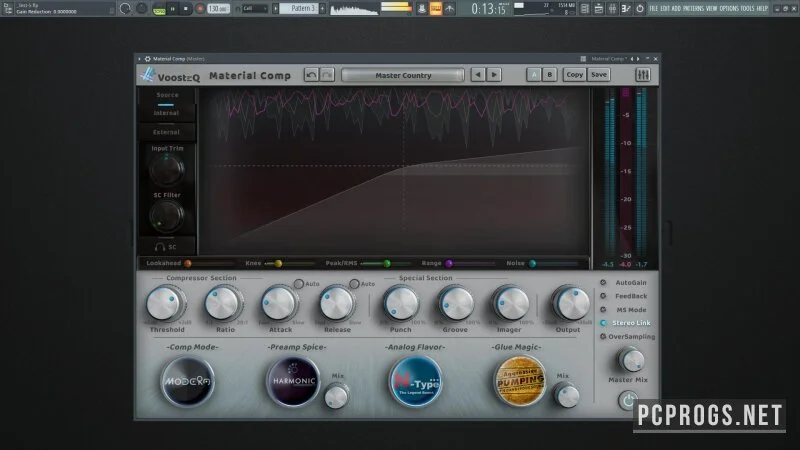Click the Range slider handle
The width and height of the screenshot is (800, 450).
coord(449,264)
